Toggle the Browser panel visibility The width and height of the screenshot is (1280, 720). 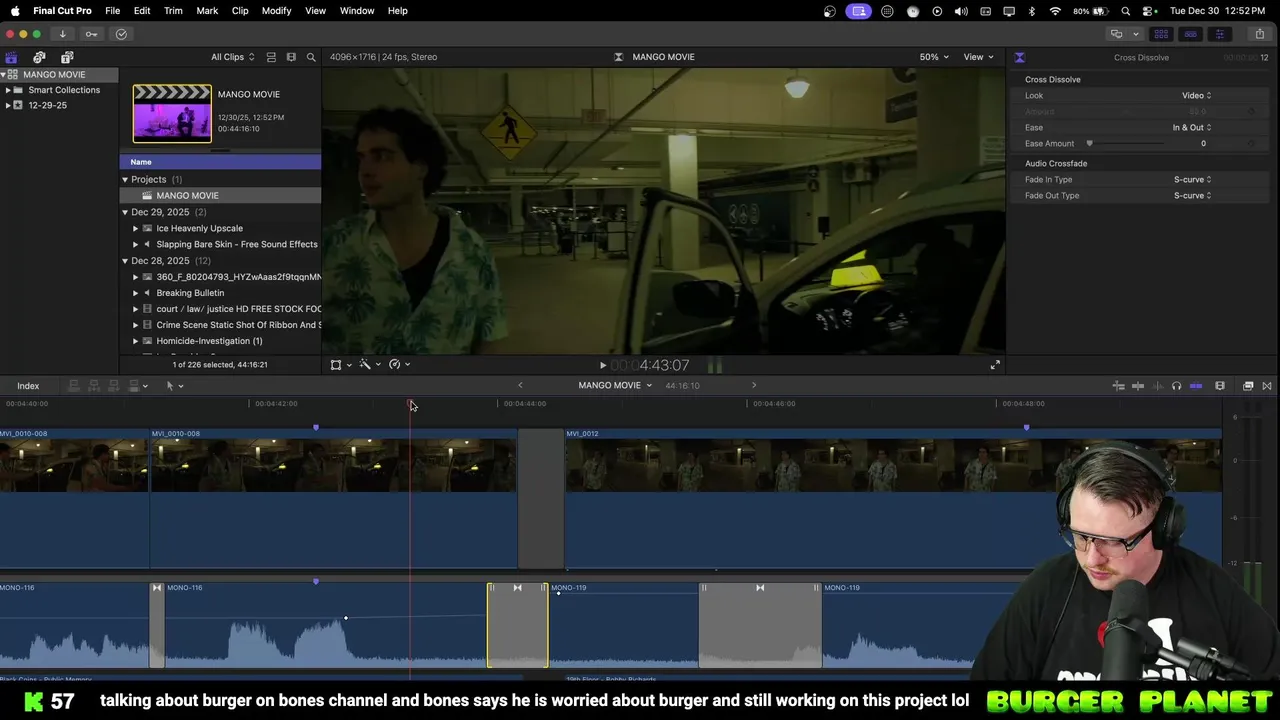pos(1161,34)
